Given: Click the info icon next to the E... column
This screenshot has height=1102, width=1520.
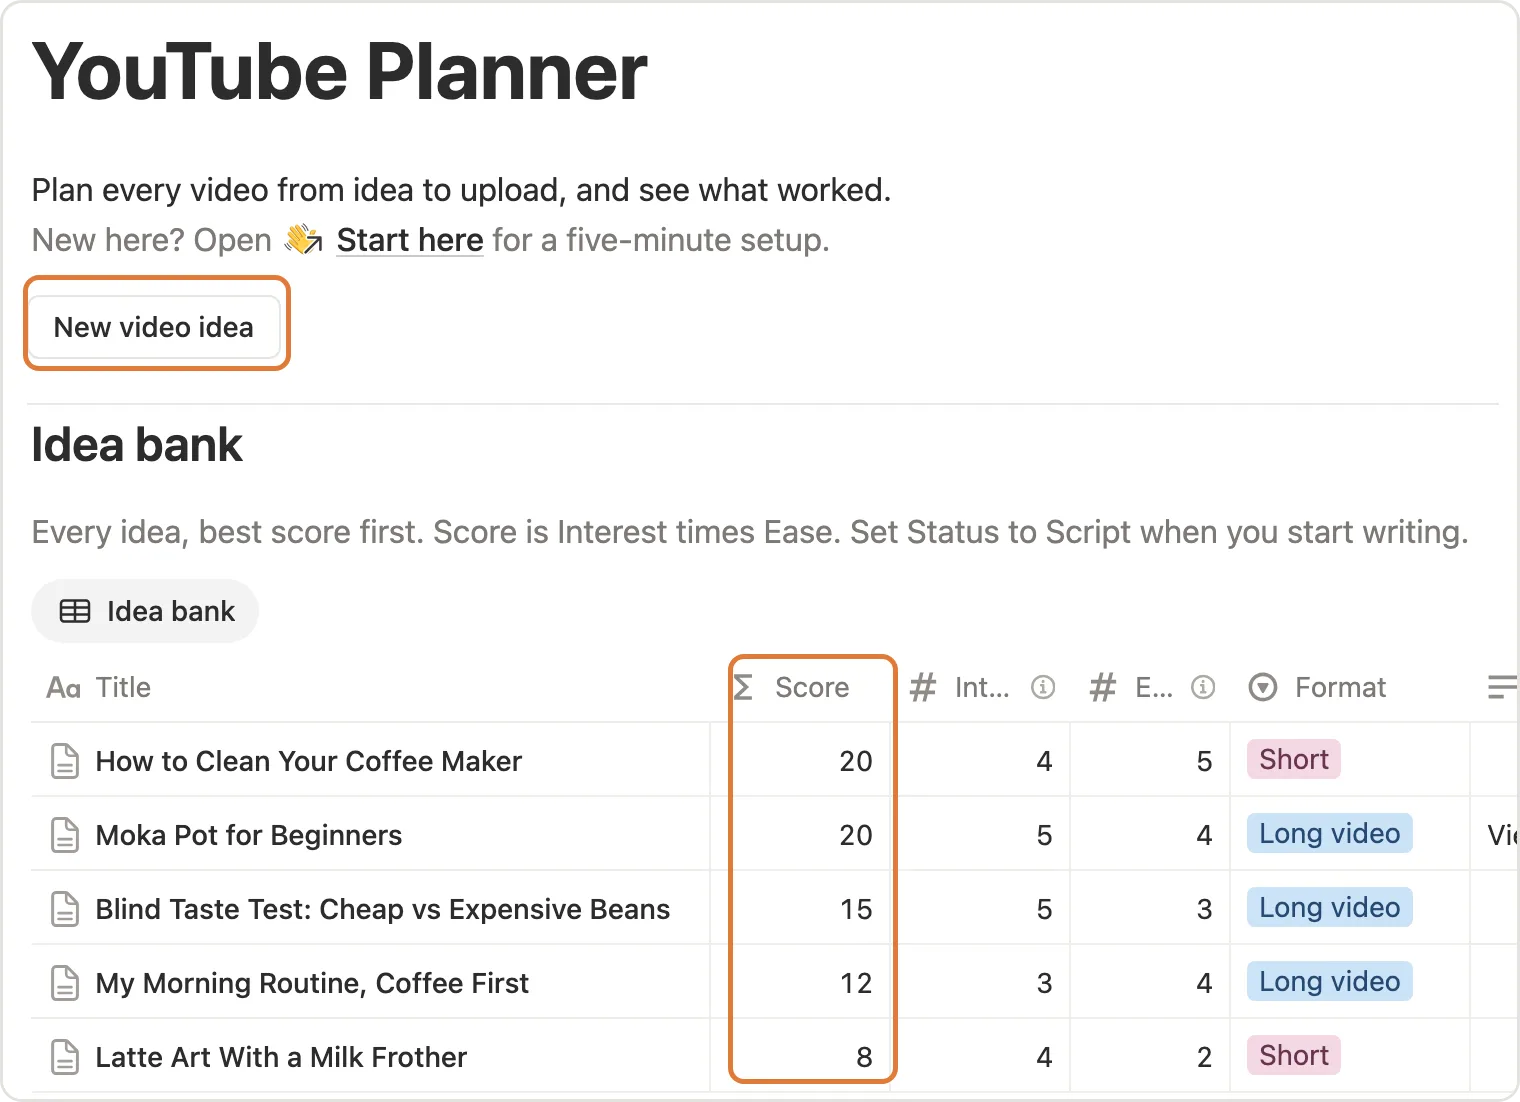Looking at the screenshot, I should coord(1203,687).
